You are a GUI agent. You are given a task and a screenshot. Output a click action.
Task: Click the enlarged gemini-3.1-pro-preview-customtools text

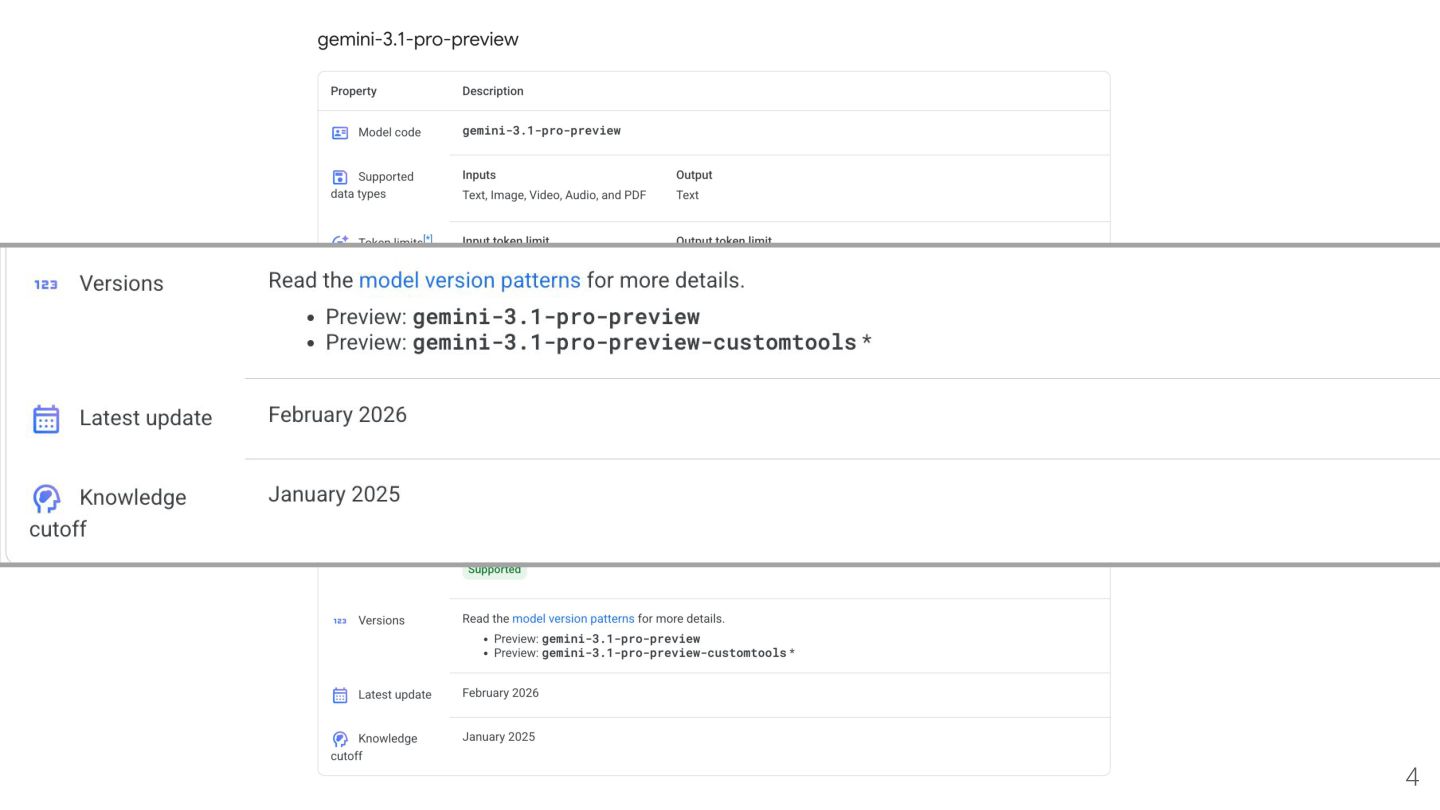tap(634, 343)
